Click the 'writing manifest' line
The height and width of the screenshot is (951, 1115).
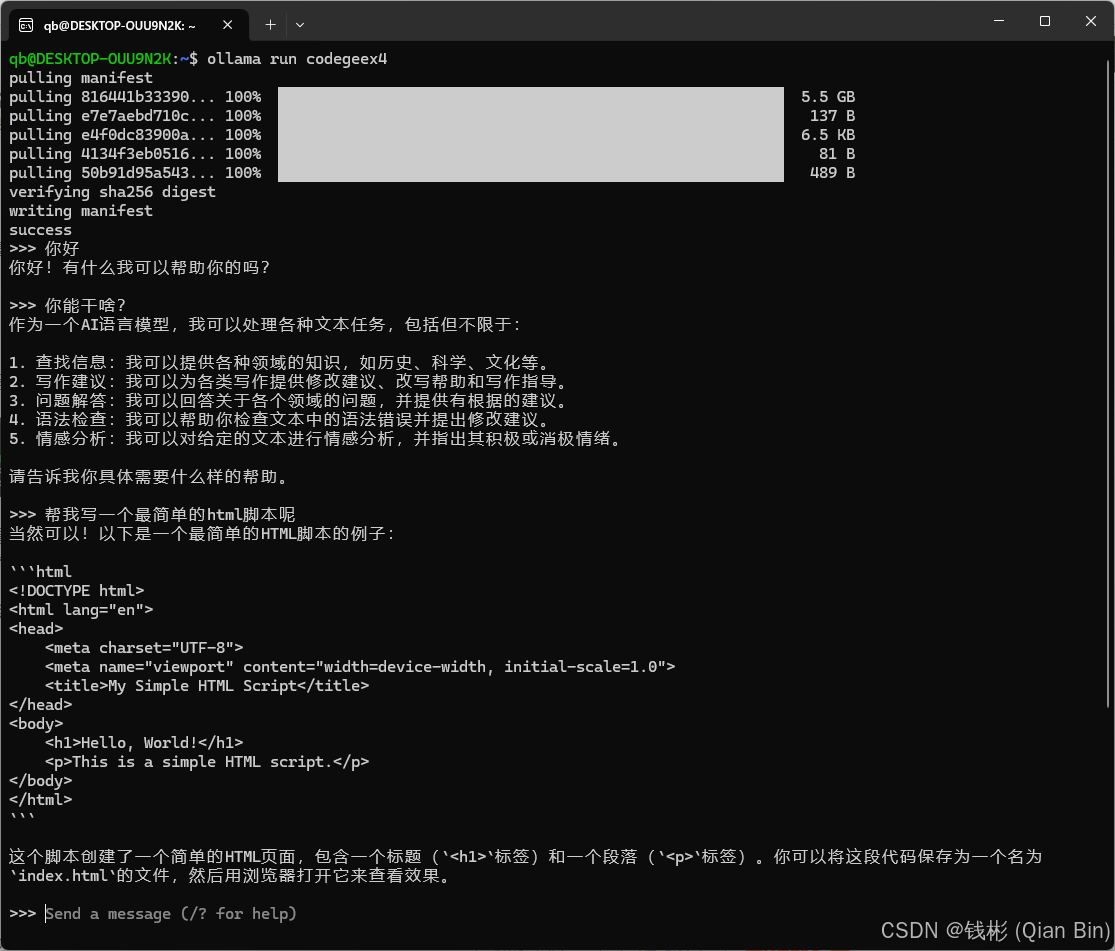click(80, 211)
